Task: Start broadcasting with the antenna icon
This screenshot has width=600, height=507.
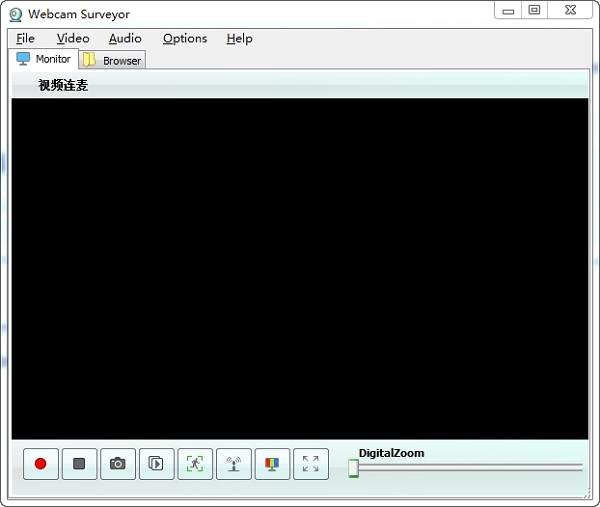Action: click(x=234, y=464)
